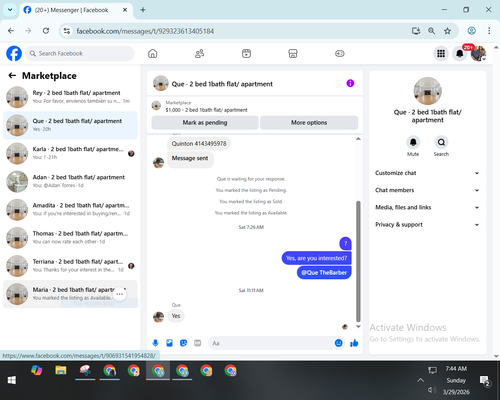Mute this conversation using the bell icon
This screenshot has width=500, height=400.
[x=413, y=142]
